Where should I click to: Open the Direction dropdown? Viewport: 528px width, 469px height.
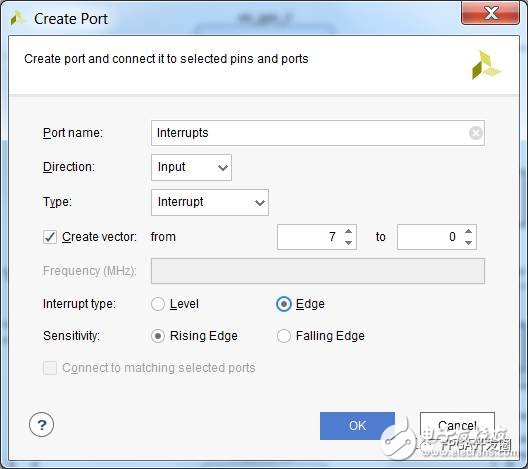191,167
